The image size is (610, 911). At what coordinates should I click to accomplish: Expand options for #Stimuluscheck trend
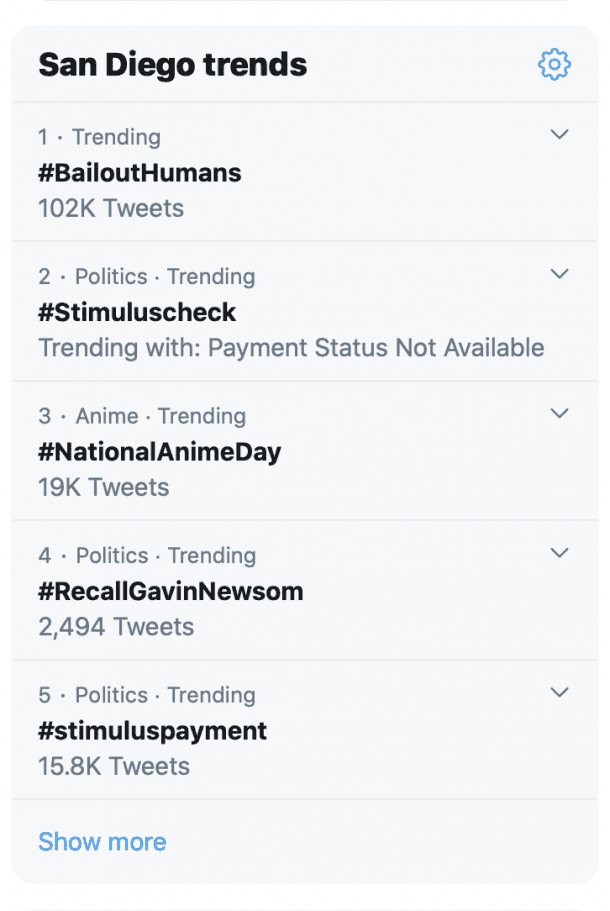pyautogui.click(x=560, y=273)
